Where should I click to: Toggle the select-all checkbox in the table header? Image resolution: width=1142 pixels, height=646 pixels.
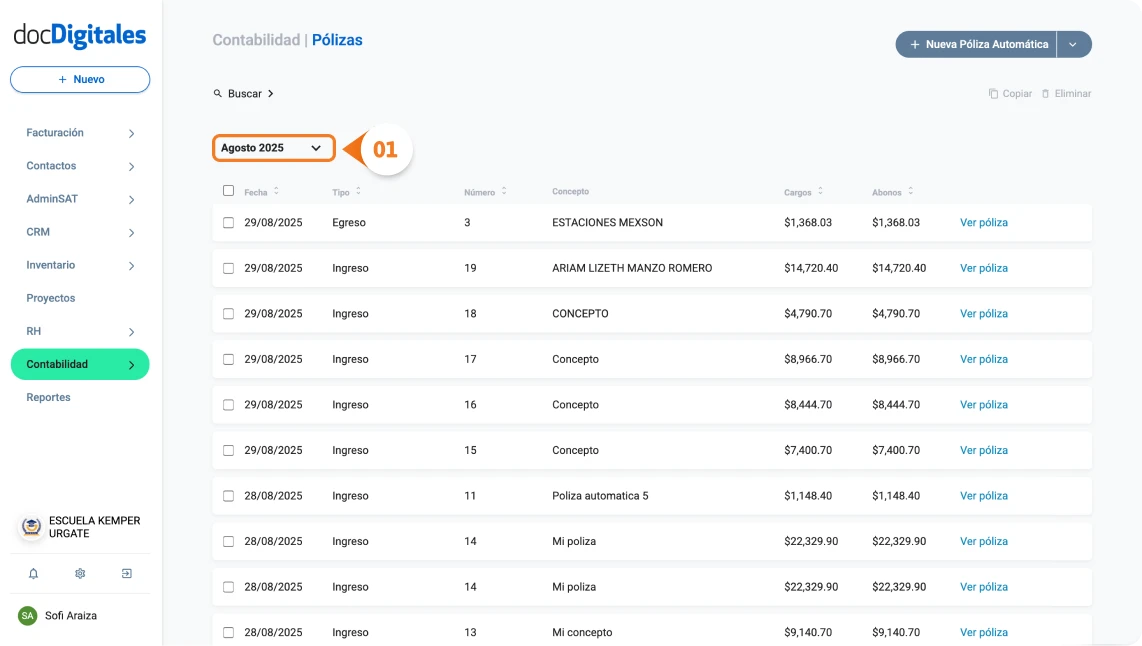[229, 190]
